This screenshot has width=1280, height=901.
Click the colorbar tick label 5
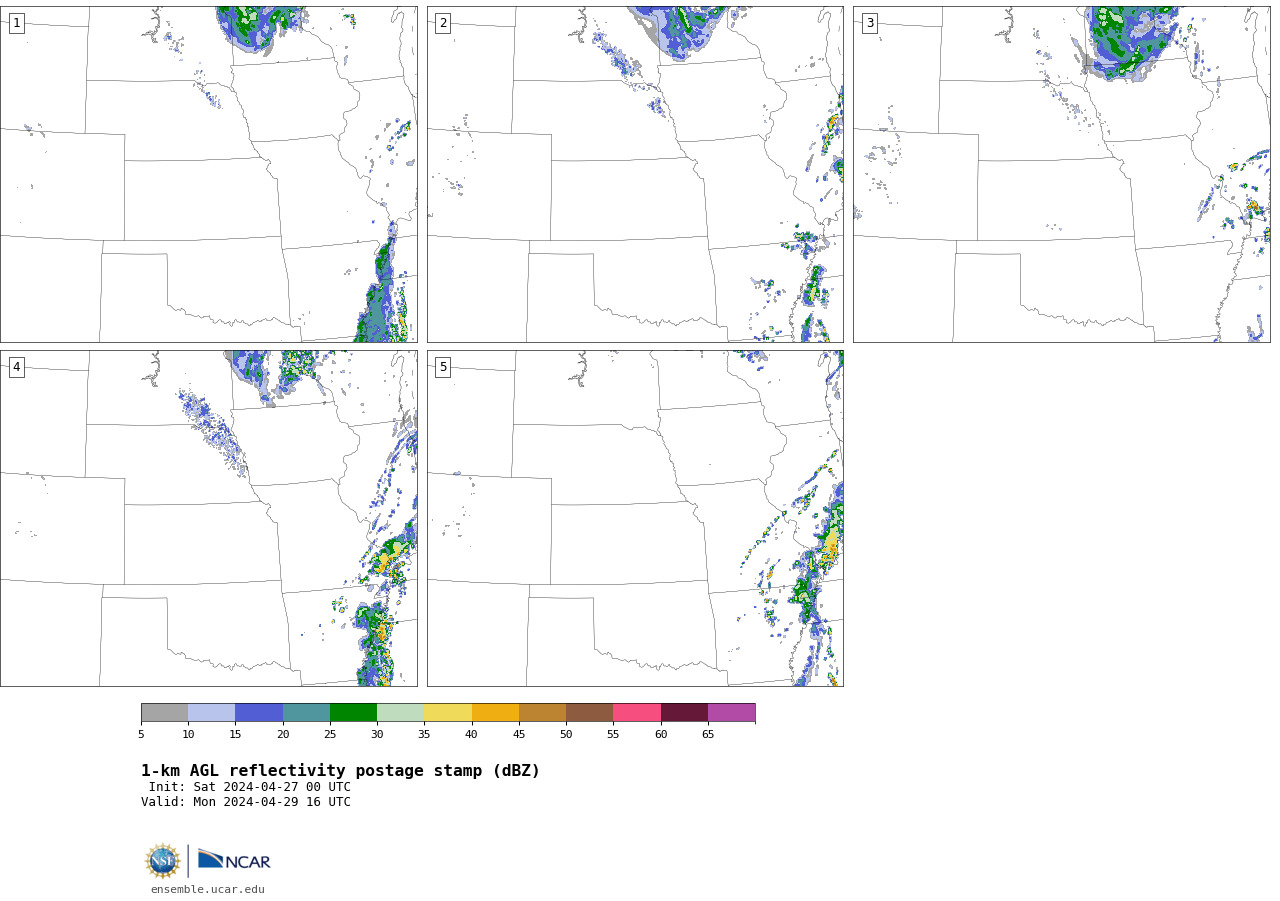(x=141, y=735)
